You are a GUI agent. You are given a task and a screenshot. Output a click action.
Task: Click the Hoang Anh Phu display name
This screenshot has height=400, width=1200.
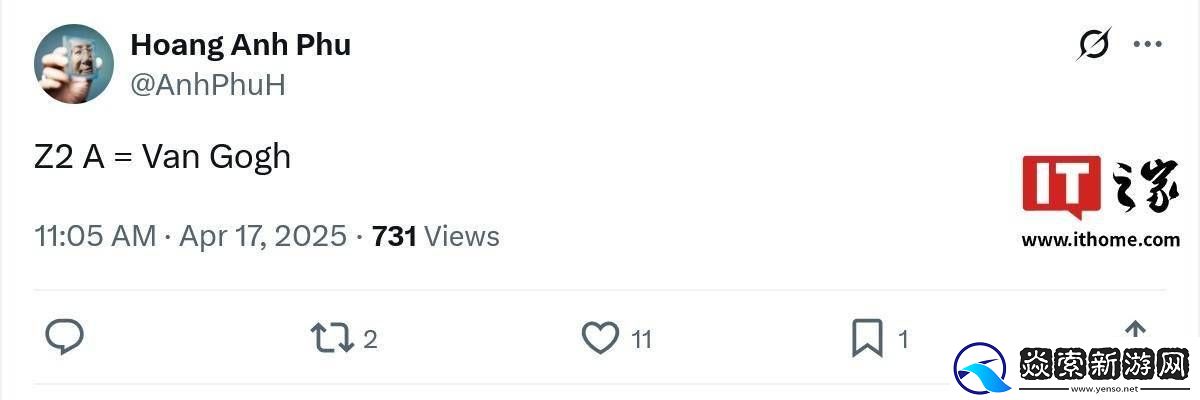tap(240, 45)
